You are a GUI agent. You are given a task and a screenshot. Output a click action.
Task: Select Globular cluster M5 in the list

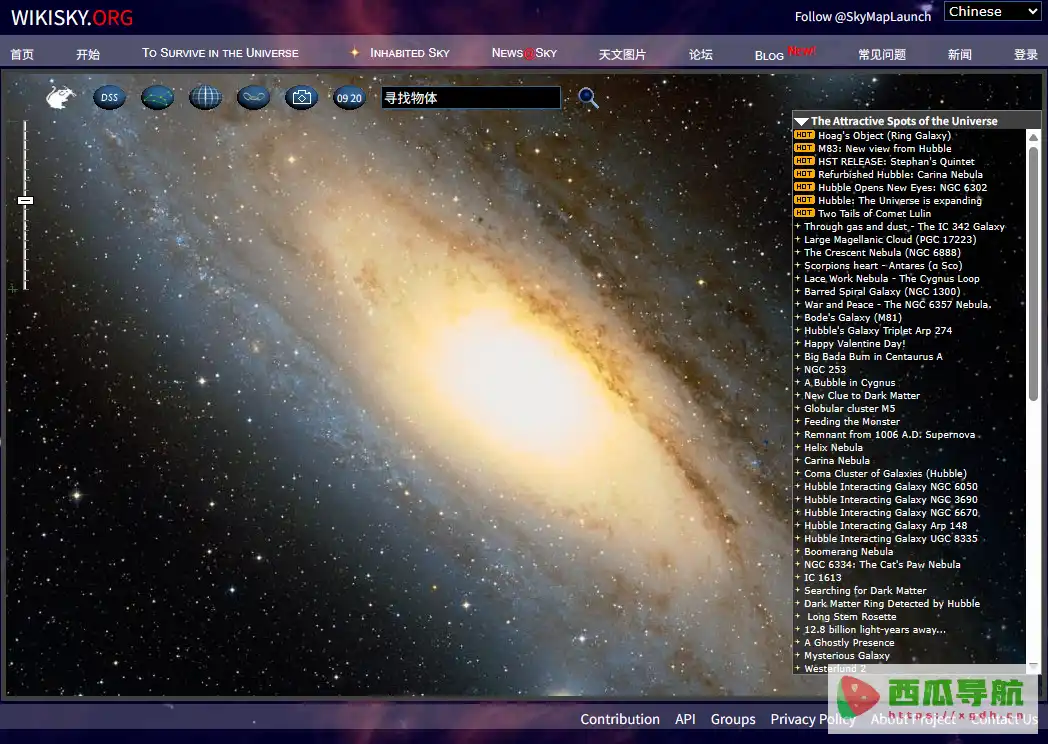pyautogui.click(x=849, y=408)
